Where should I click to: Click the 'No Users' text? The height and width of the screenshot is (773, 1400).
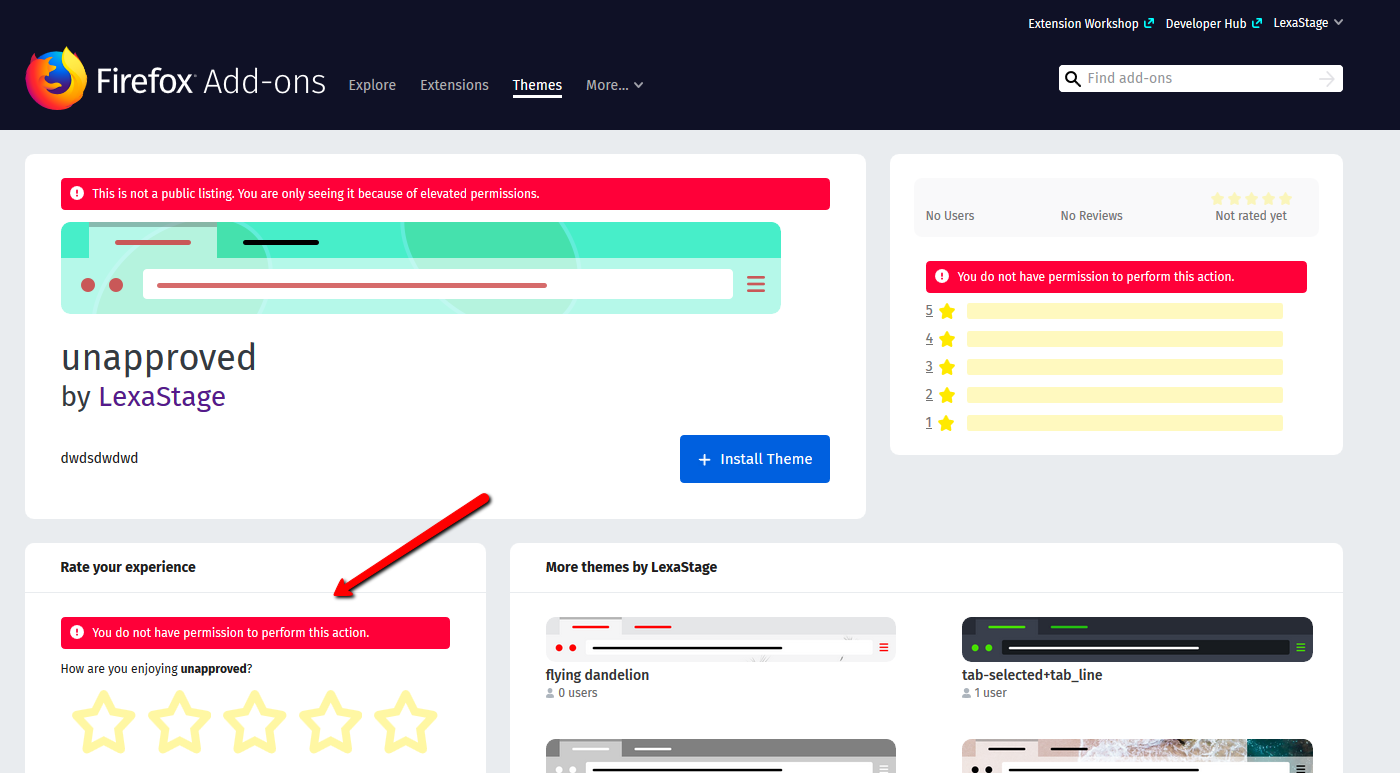click(x=950, y=216)
